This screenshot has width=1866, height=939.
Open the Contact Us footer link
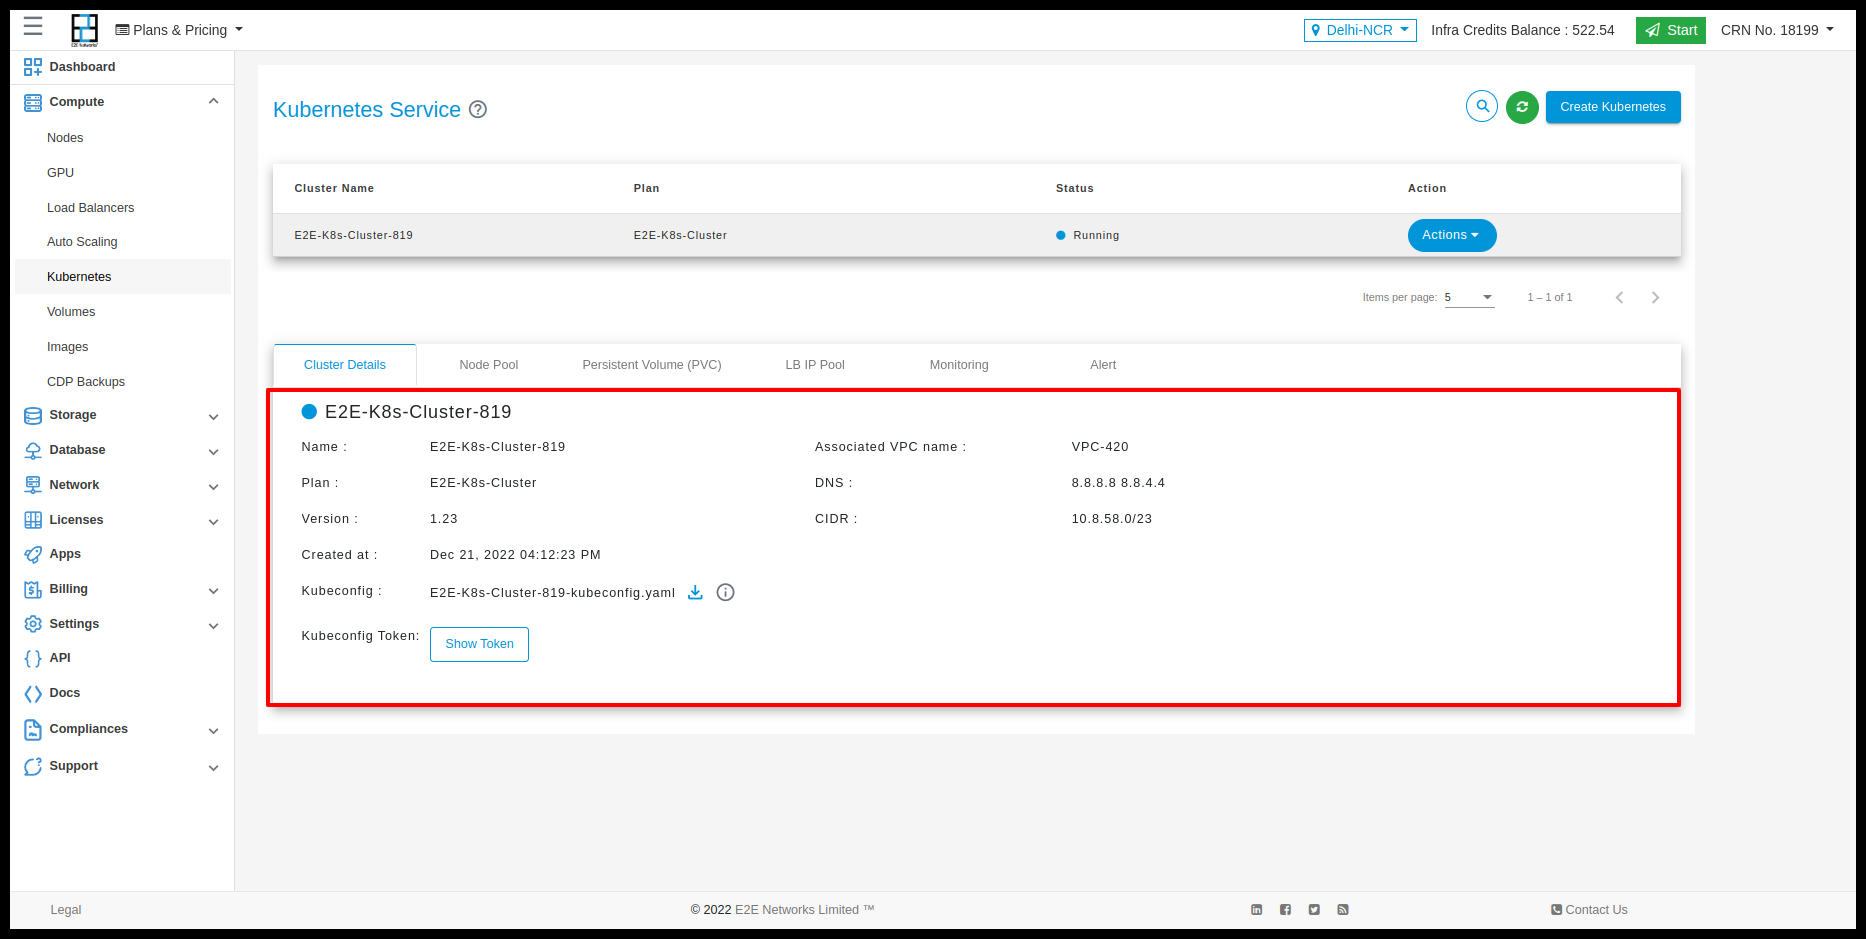(1589, 910)
